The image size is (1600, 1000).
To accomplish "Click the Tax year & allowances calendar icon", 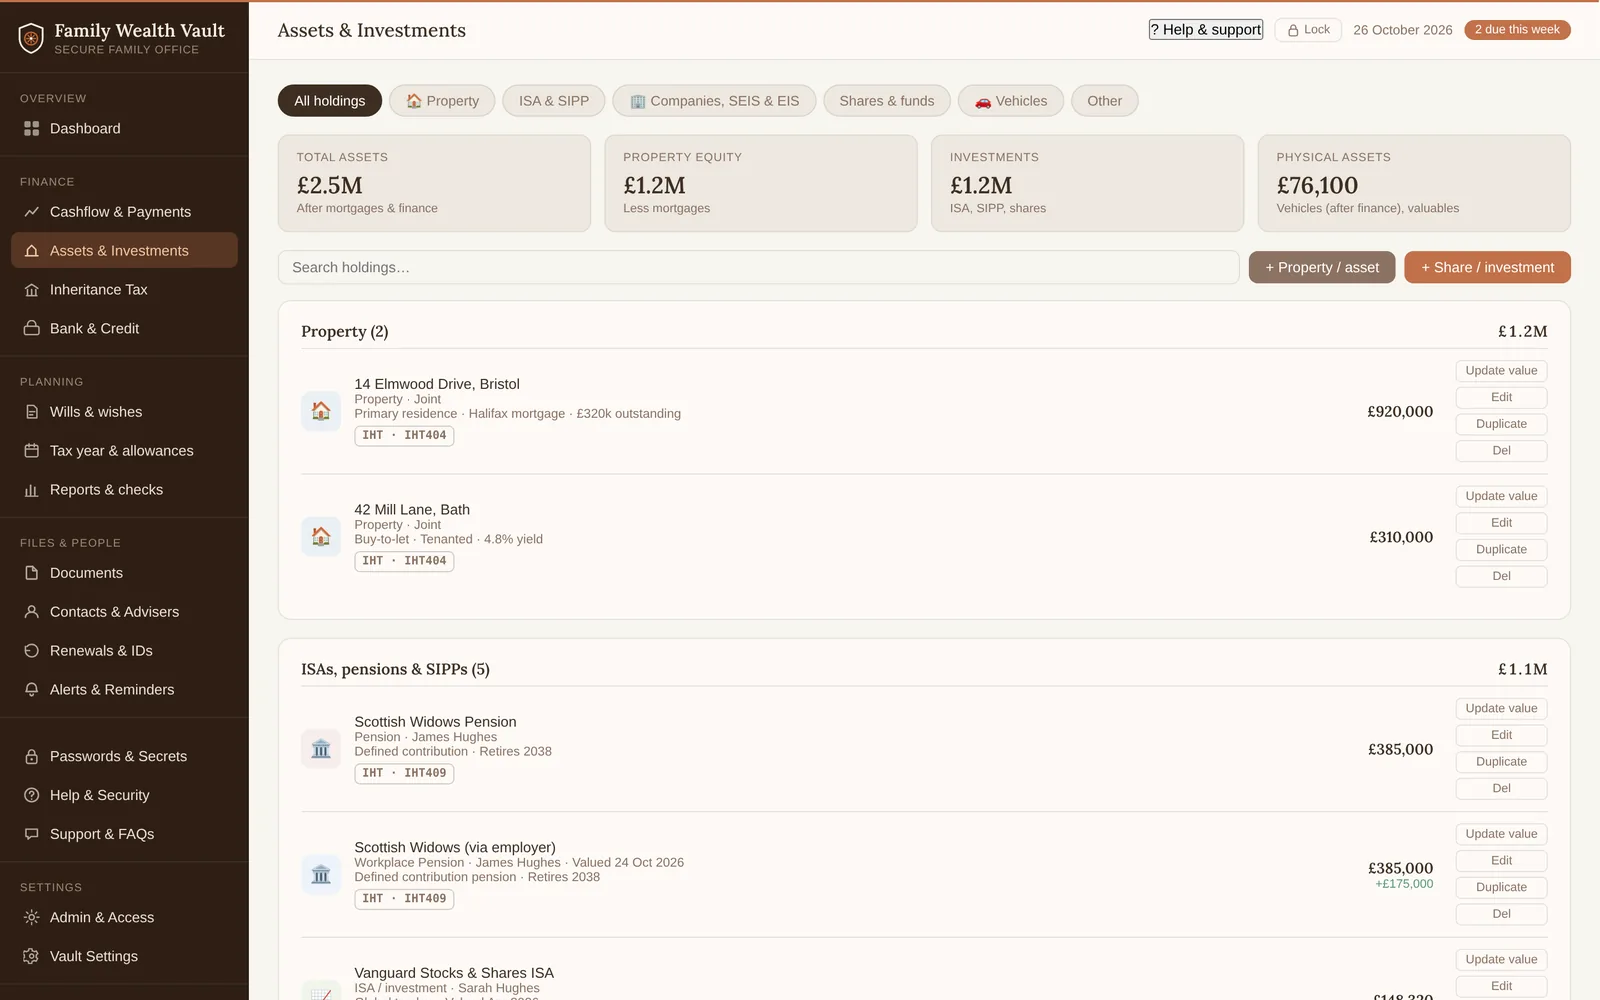I will click(x=32, y=451).
